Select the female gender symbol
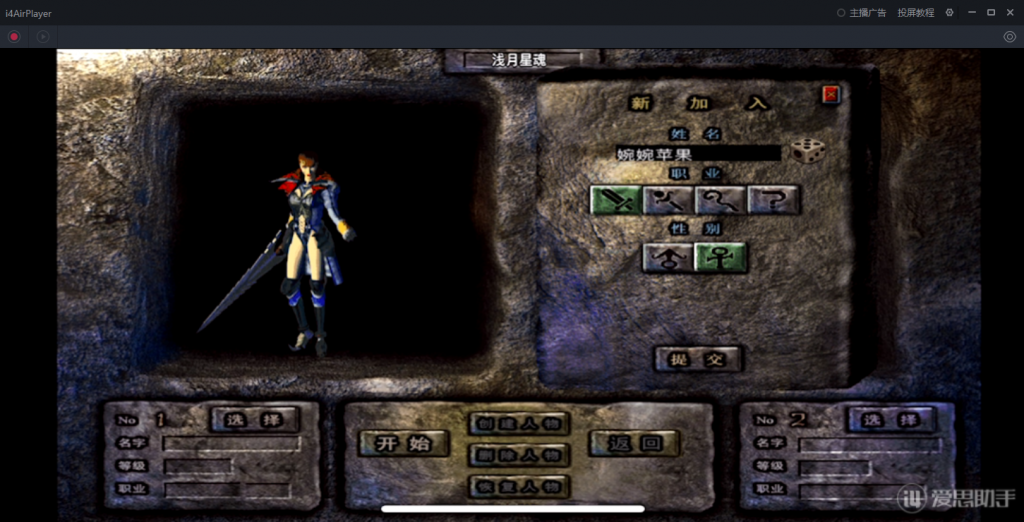 click(721, 258)
